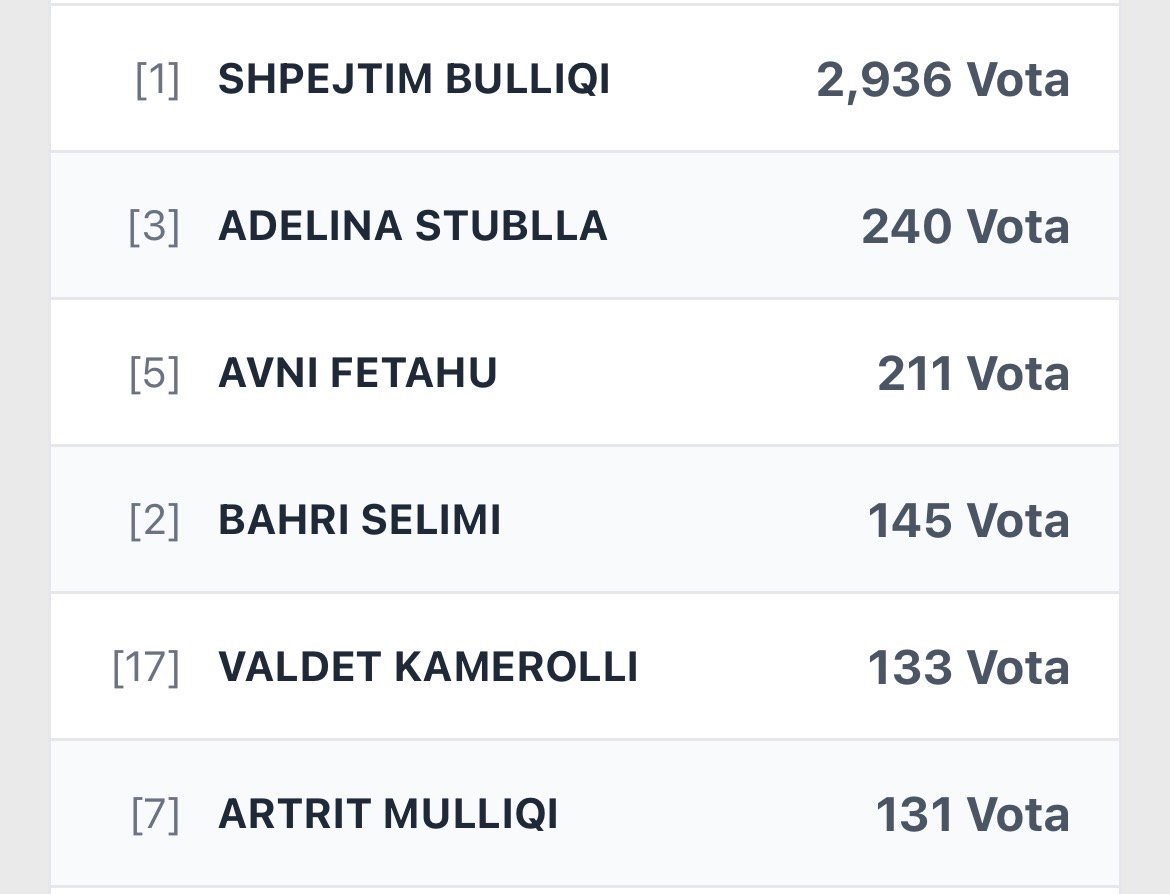Choose candidate BAHRI SELIMI

(359, 521)
